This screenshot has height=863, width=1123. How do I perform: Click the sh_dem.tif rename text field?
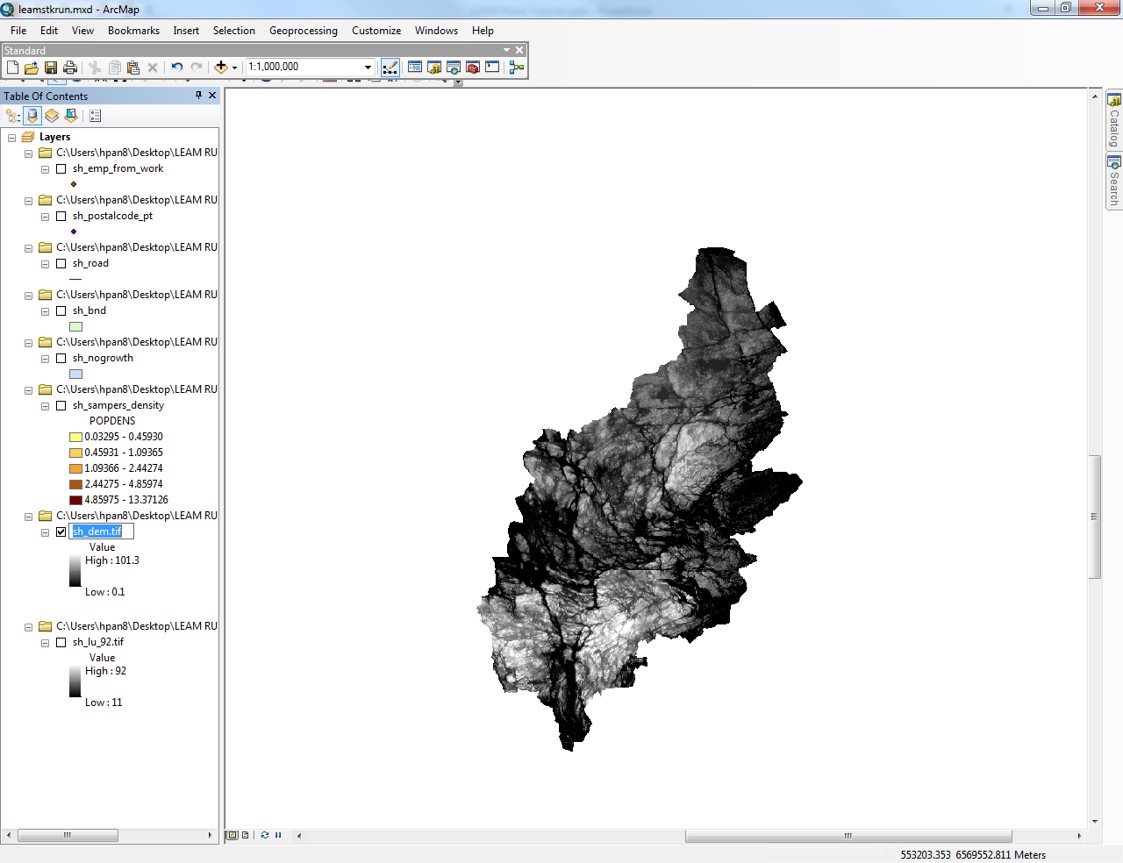tap(101, 531)
